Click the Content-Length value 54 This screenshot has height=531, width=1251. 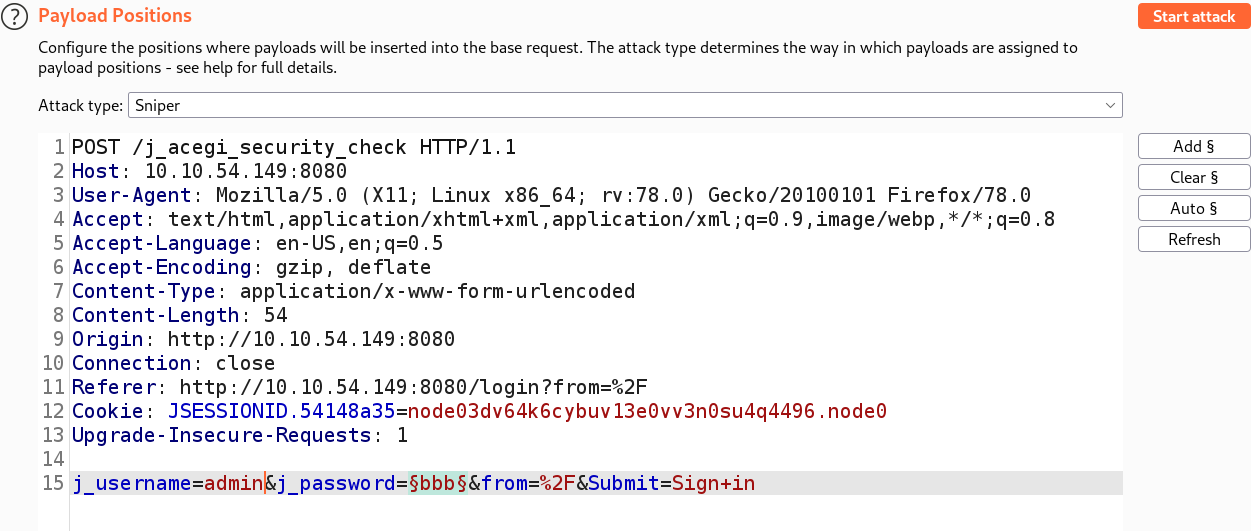275,316
